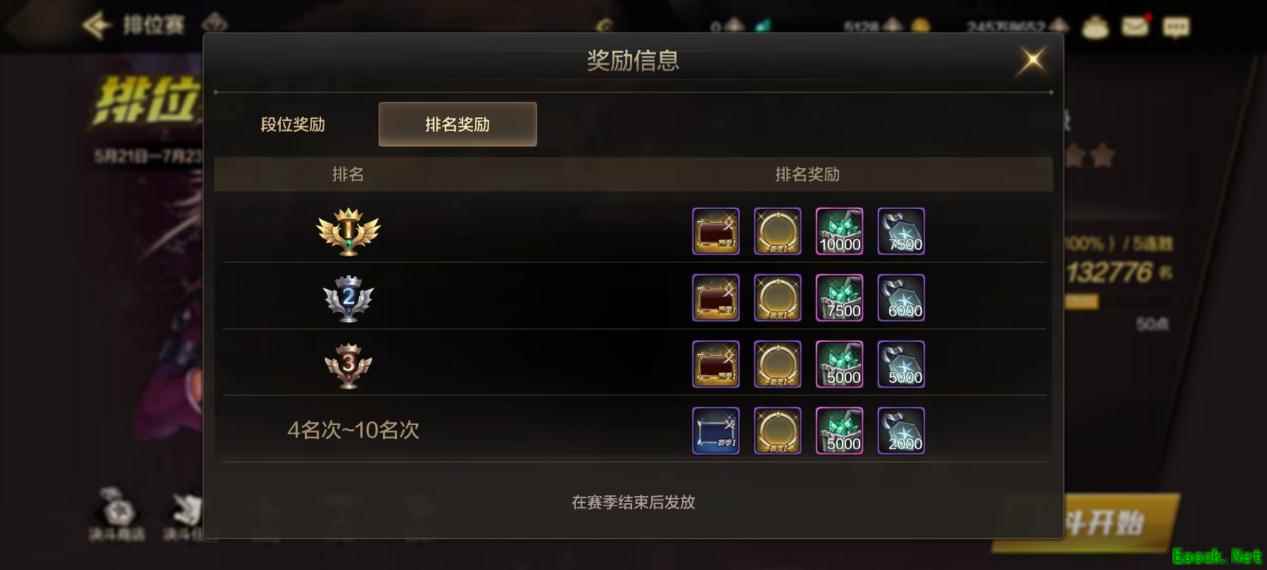Screen dimensions: 1267x570
Task: Open the chat bubble icon in top bar
Action: pos(1176,26)
